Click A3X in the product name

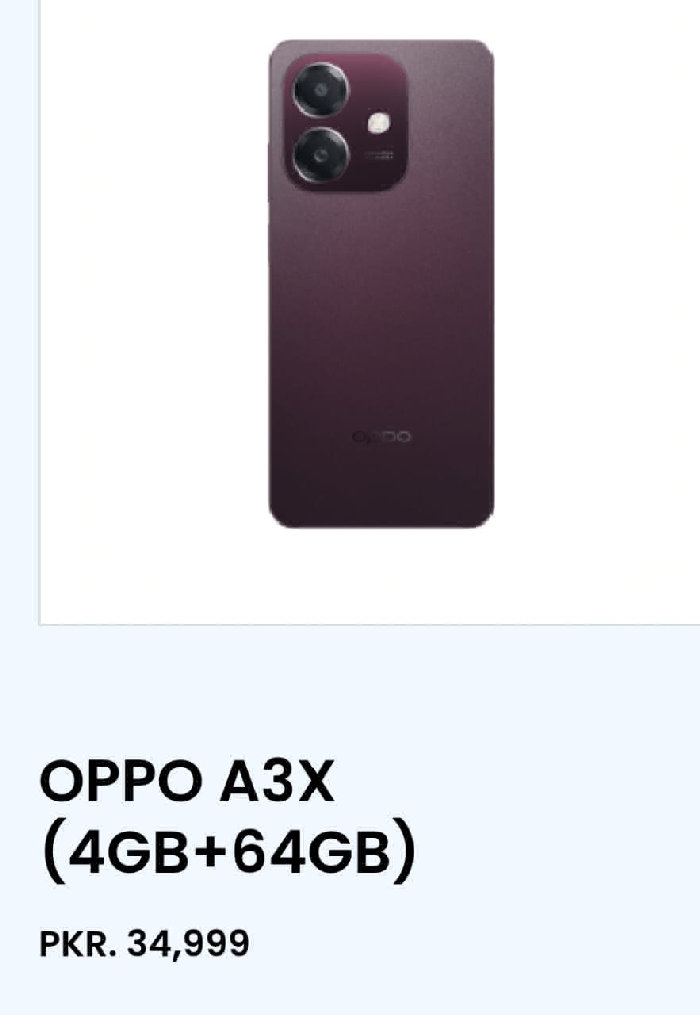pos(278,781)
